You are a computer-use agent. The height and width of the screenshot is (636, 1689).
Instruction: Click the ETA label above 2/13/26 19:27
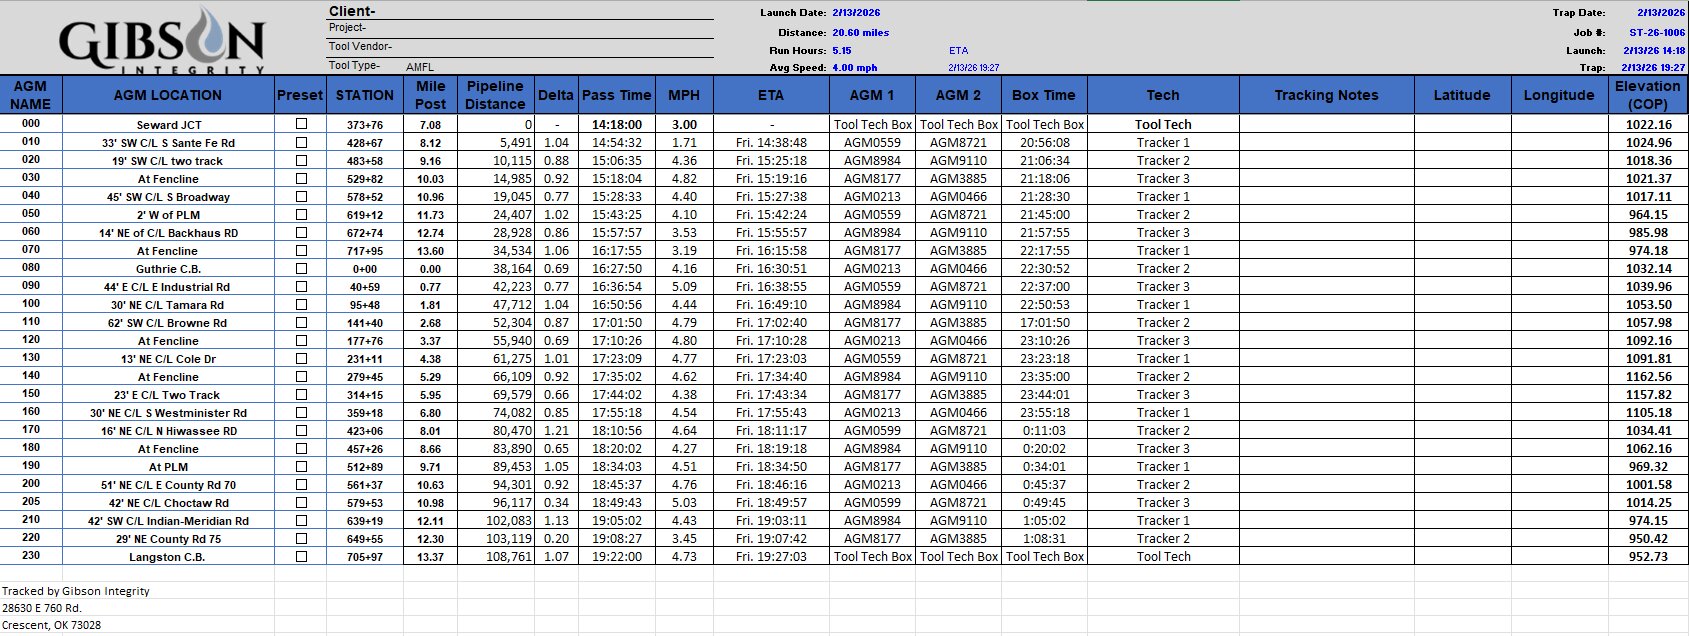click(x=958, y=50)
